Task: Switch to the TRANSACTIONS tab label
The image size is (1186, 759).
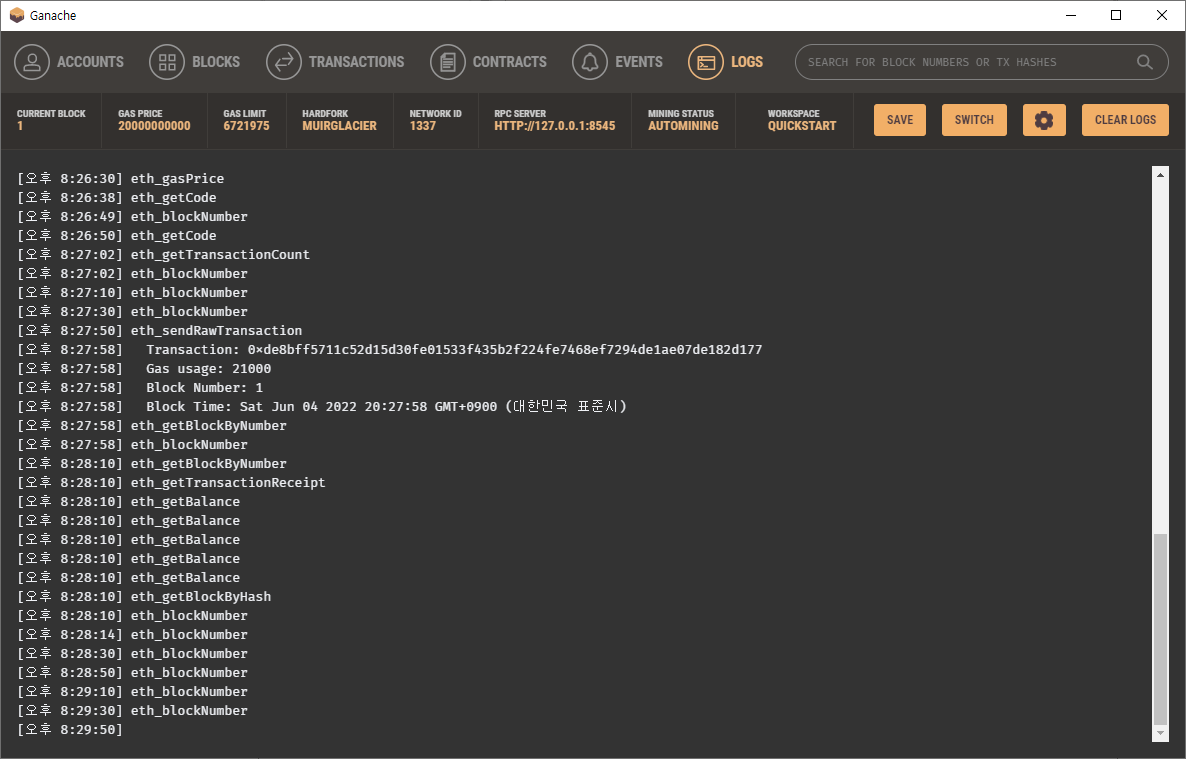Action: tap(356, 62)
